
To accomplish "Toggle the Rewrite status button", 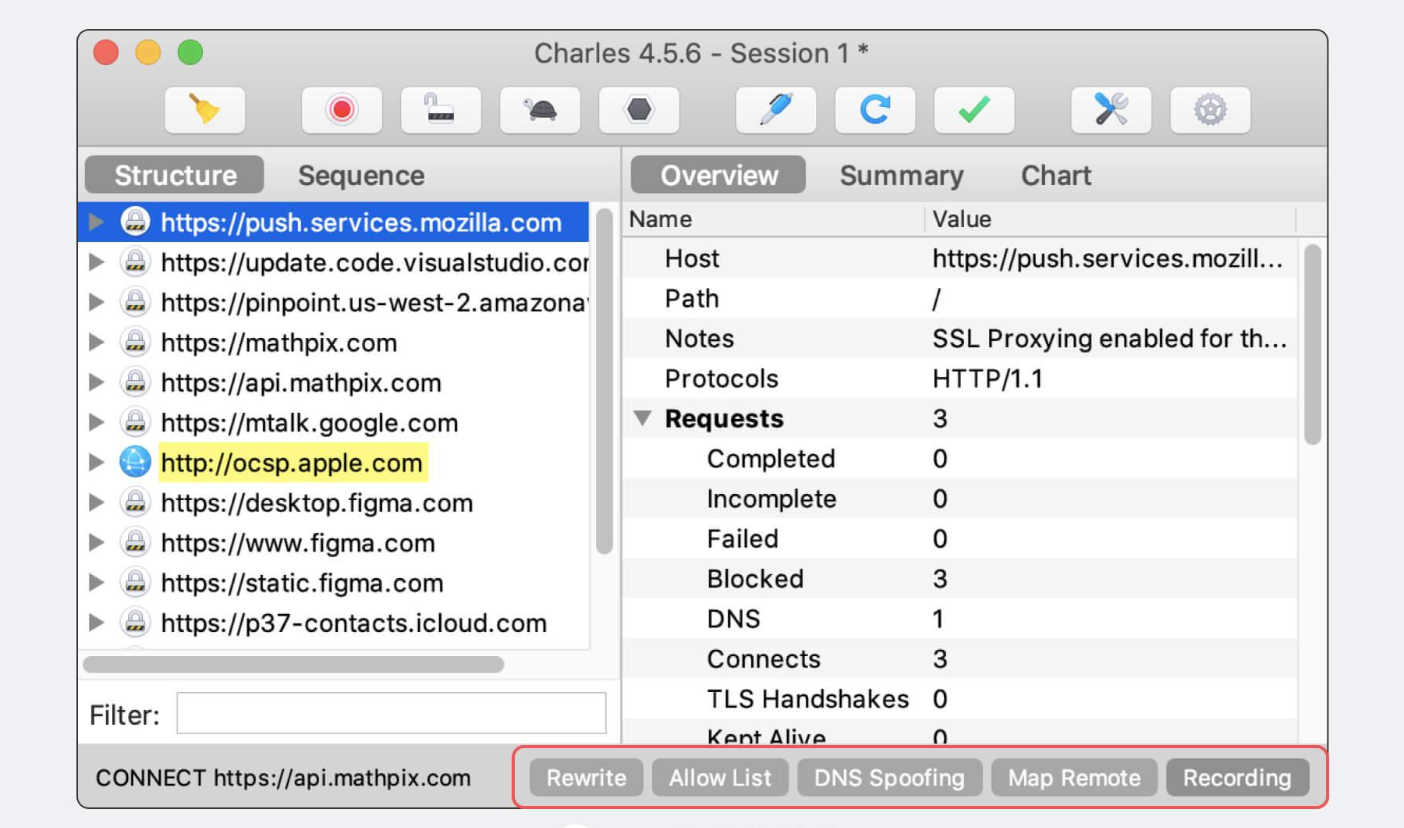I will click(x=586, y=778).
